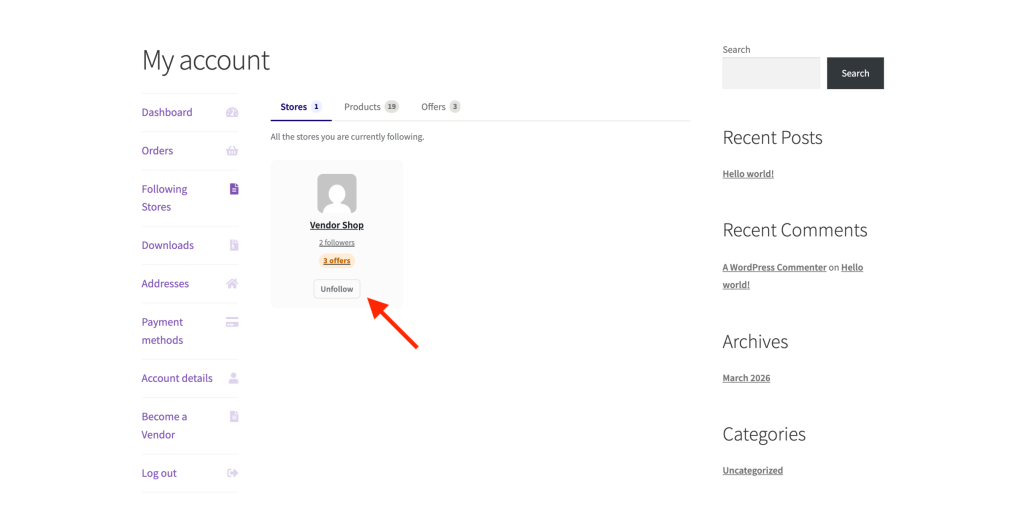The image size is (1024, 509).
Task: Click the Downloads file icon
Action: point(234,245)
